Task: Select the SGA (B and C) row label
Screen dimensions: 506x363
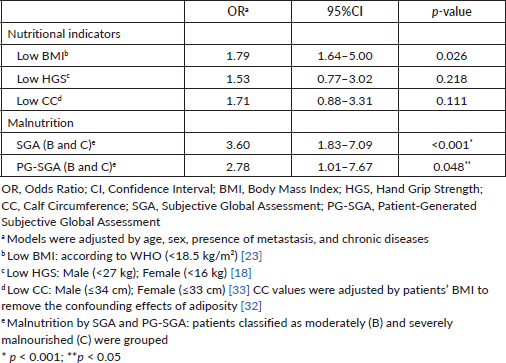Action: pyautogui.click(x=56, y=145)
